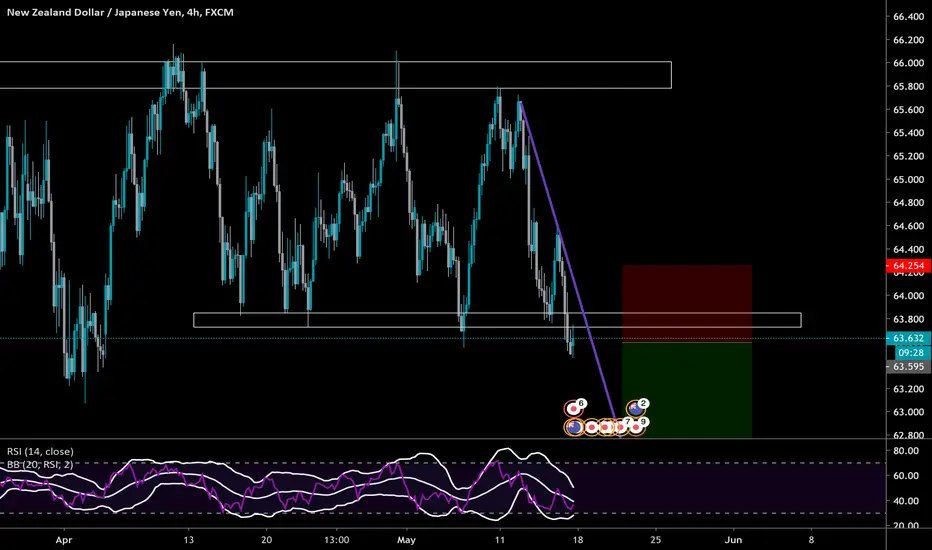Image resolution: width=932 pixels, height=550 pixels.
Task: Select the support rectangle near 63.800
Action: (497, 320)
